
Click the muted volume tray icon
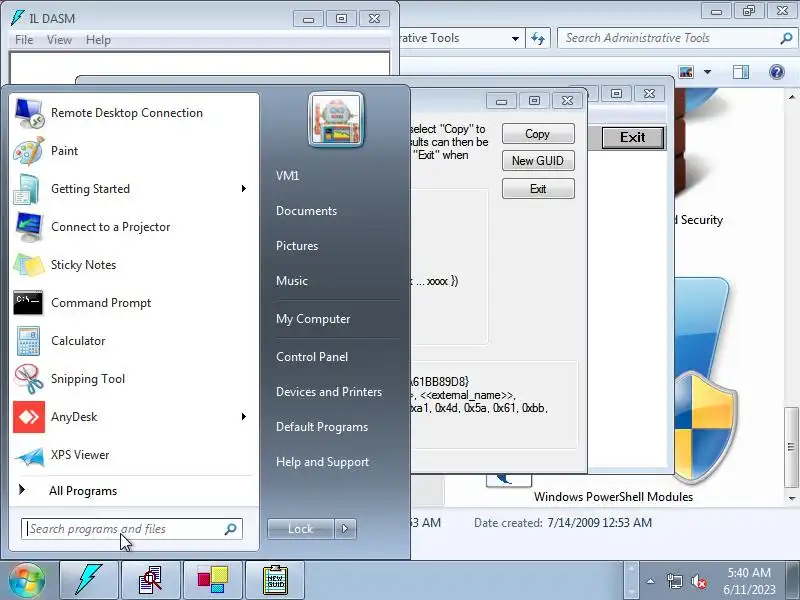698,581
